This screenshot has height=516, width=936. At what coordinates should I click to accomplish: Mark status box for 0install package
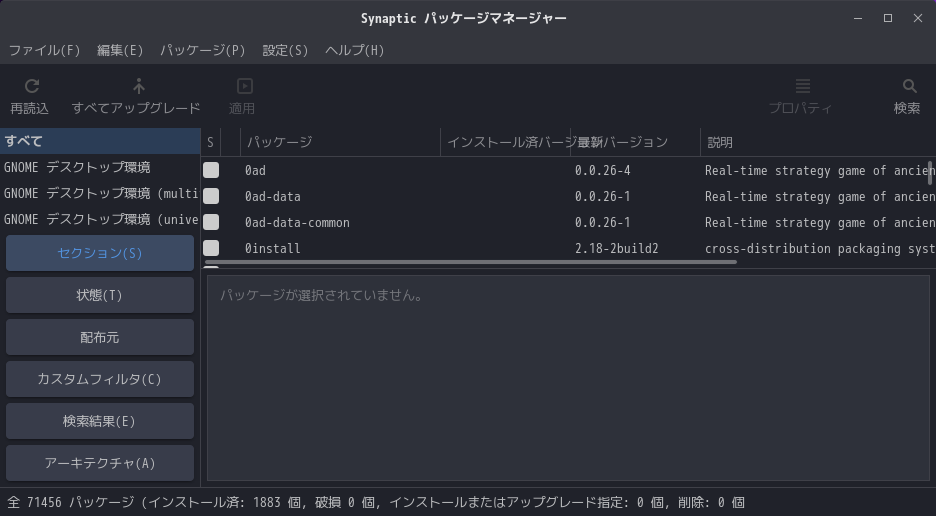(x=211, y=248)
